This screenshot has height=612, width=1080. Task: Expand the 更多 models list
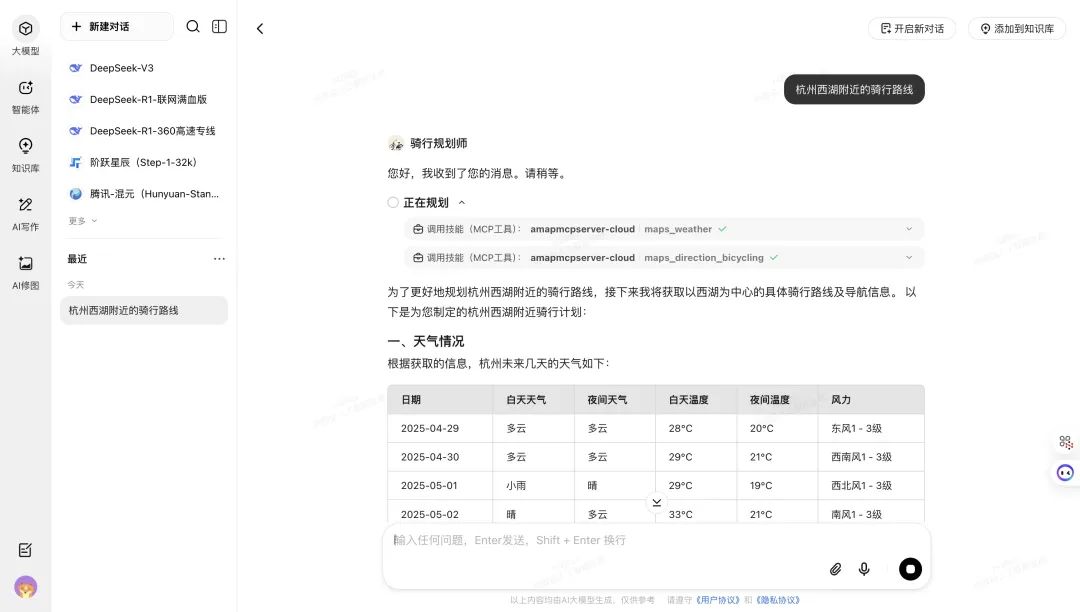coord(83,221)
